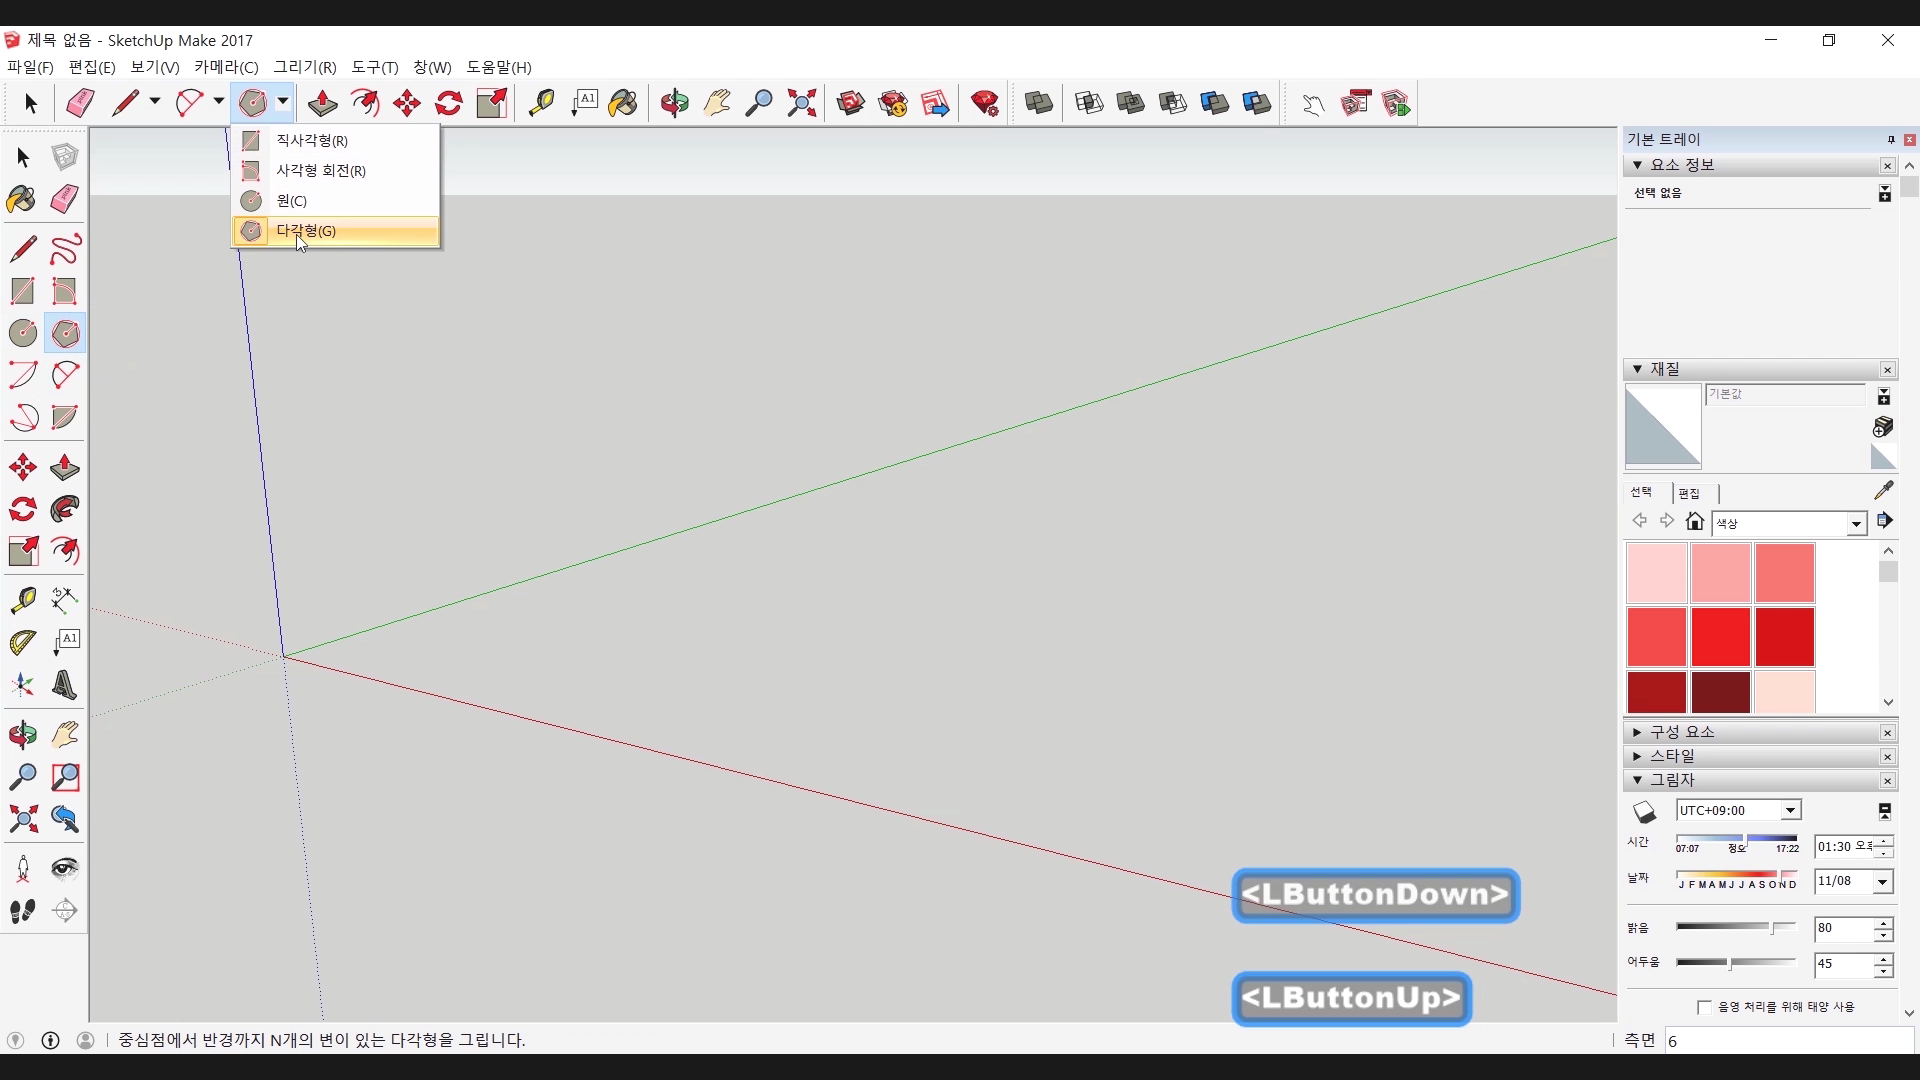This screenshot has height=1080, width=1920.
Task: Select the Push/Pull tool in top toolbar
Action: click(x=322, y=103)
